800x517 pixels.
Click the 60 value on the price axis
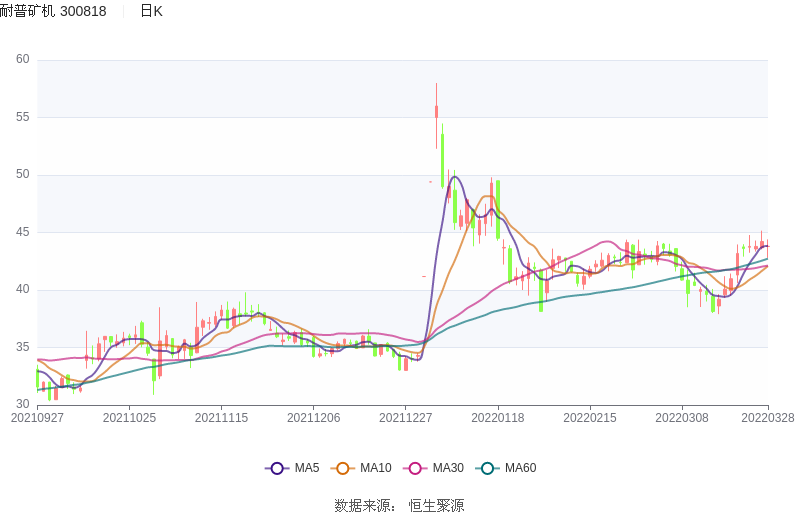23,59
